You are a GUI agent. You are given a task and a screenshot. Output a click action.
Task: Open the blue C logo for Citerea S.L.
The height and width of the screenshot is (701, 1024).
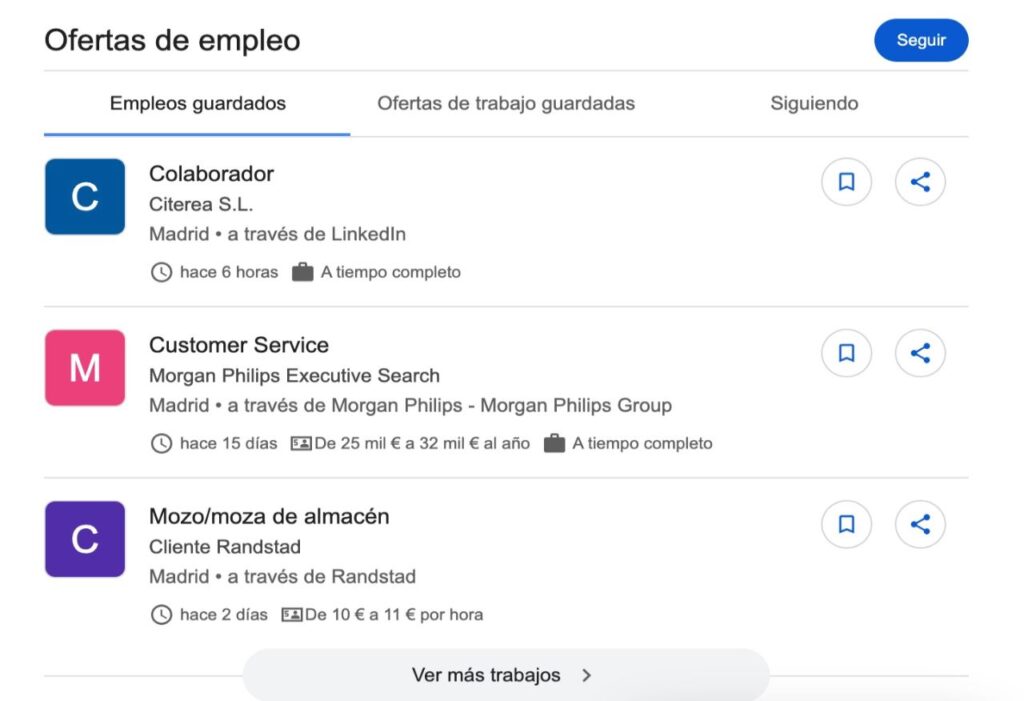click(85, 197)
